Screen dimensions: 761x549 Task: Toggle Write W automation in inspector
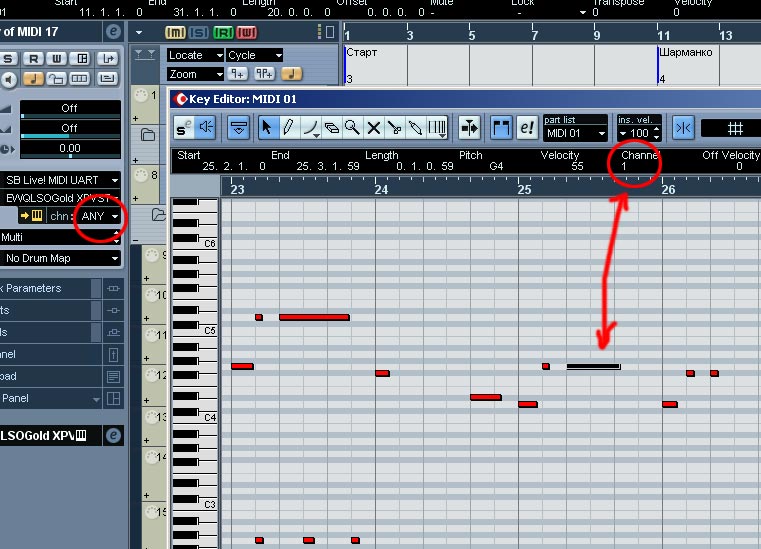click(57, 59)
